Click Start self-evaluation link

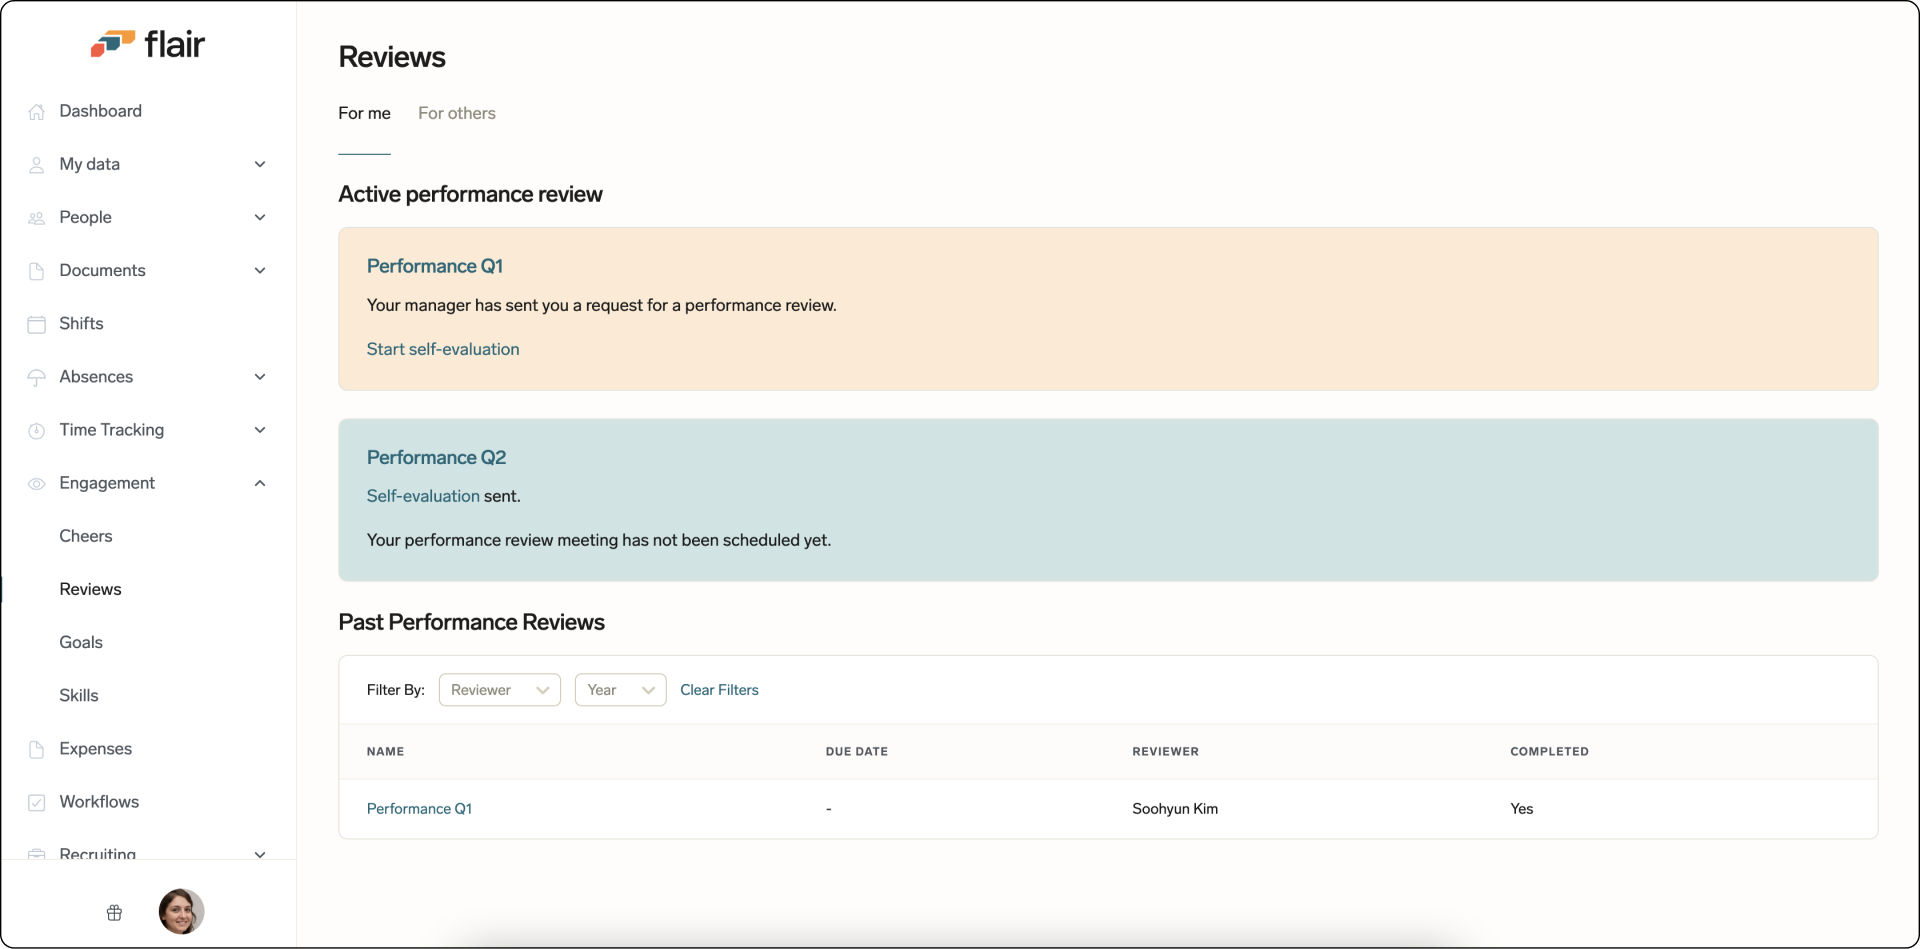[442, 349]
